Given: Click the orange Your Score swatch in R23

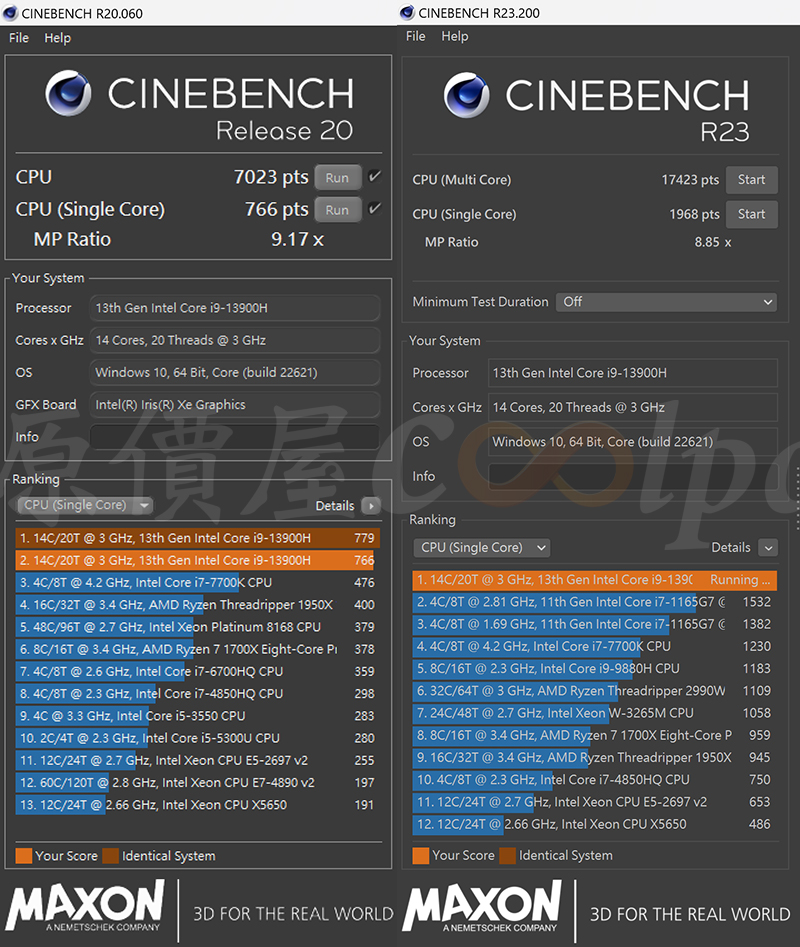Looking at the screenshot, I should 421,855.
